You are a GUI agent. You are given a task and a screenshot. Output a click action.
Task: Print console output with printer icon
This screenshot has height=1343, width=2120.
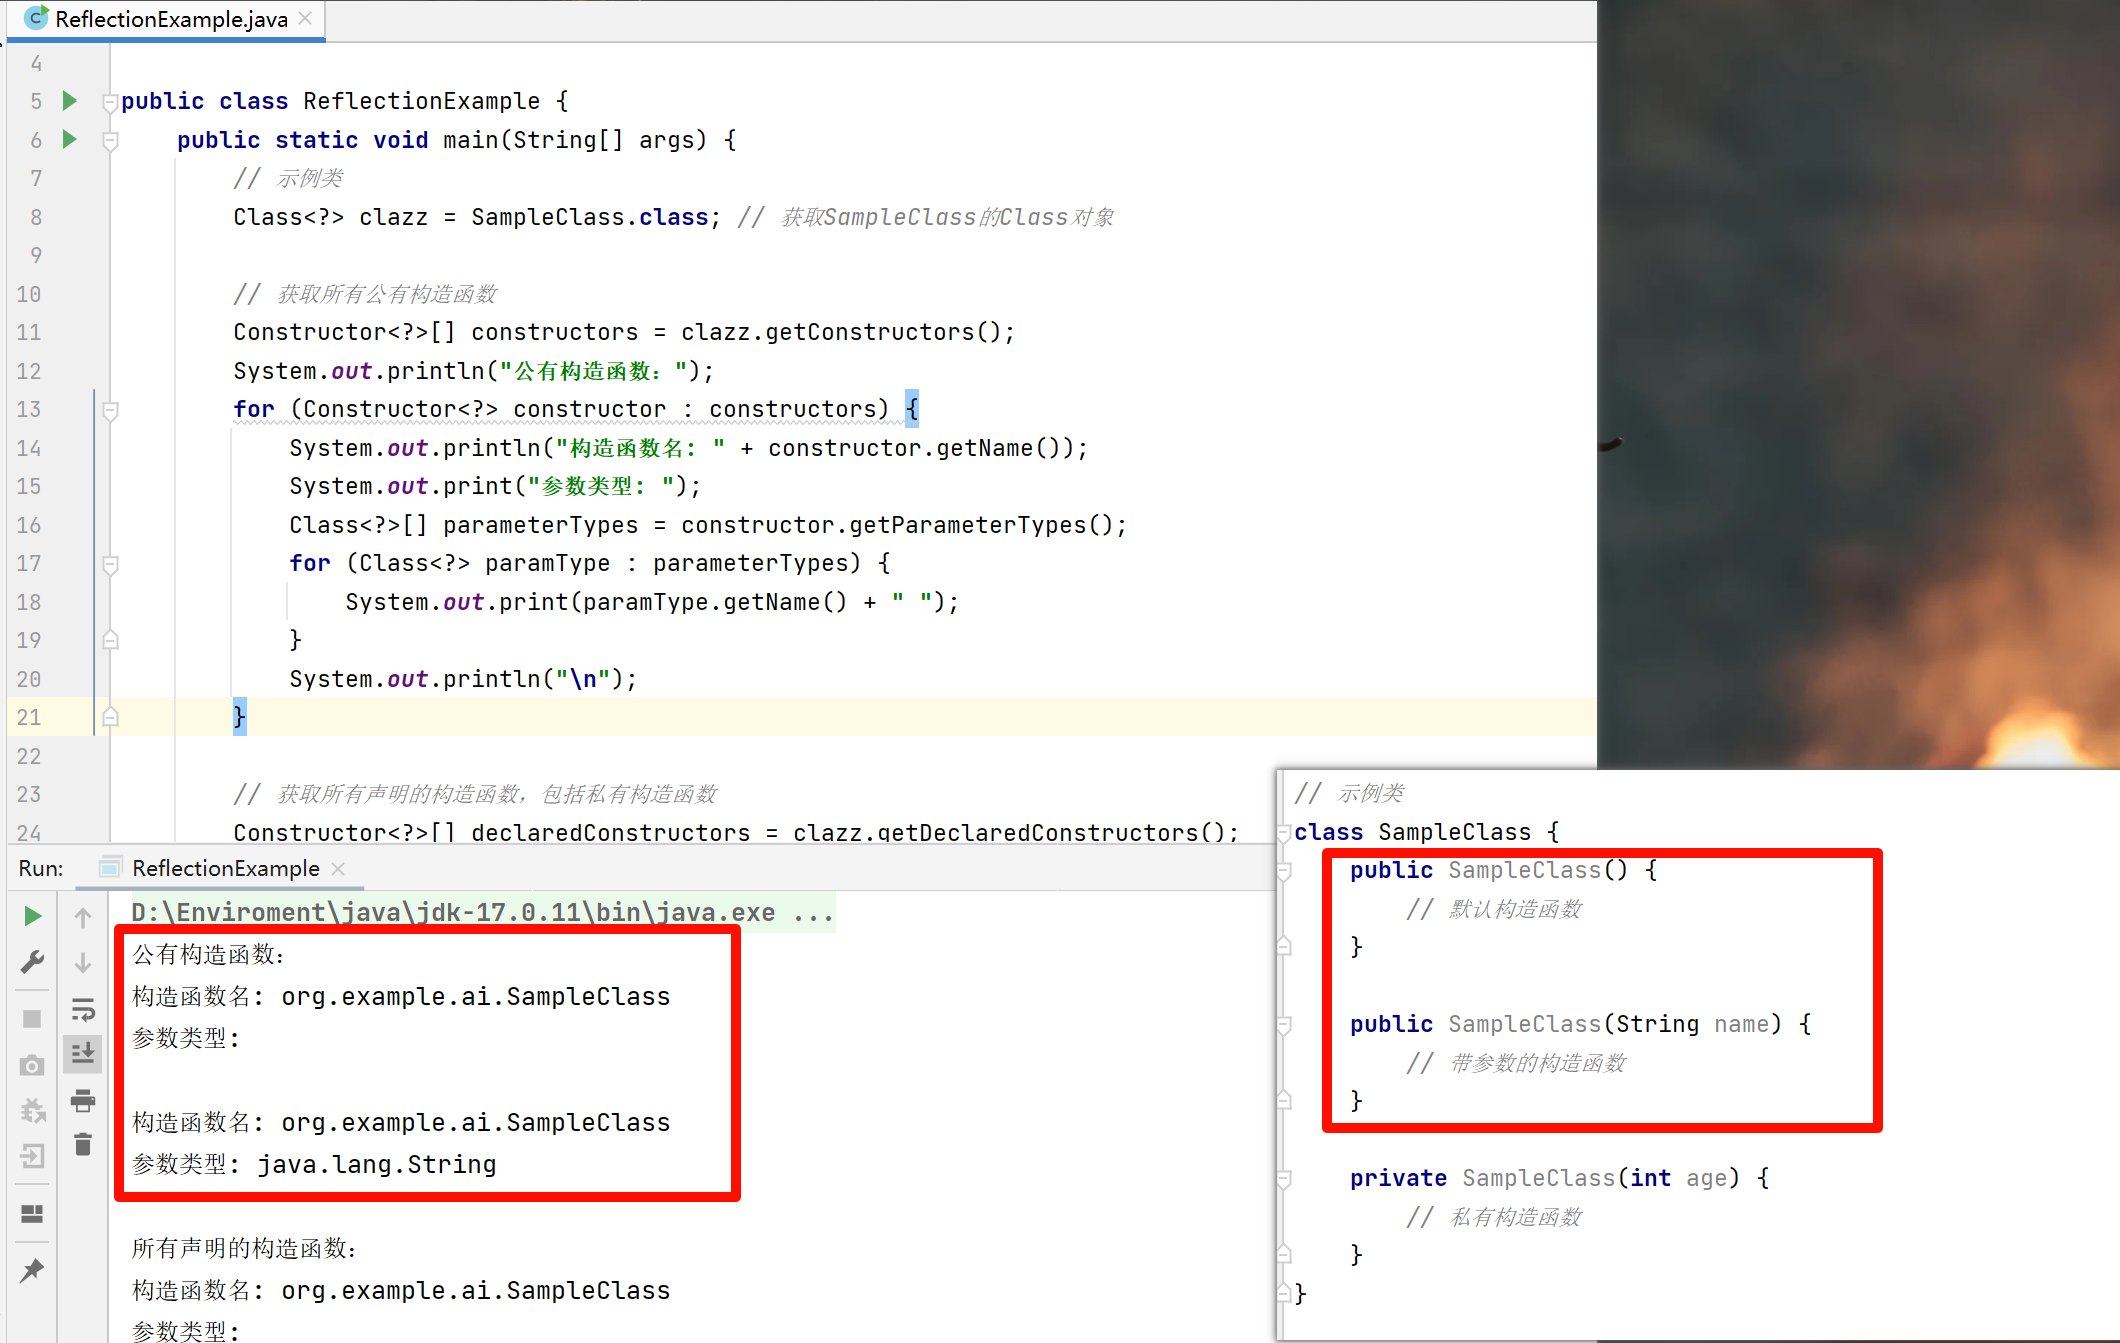click(x=83, y=1100)
